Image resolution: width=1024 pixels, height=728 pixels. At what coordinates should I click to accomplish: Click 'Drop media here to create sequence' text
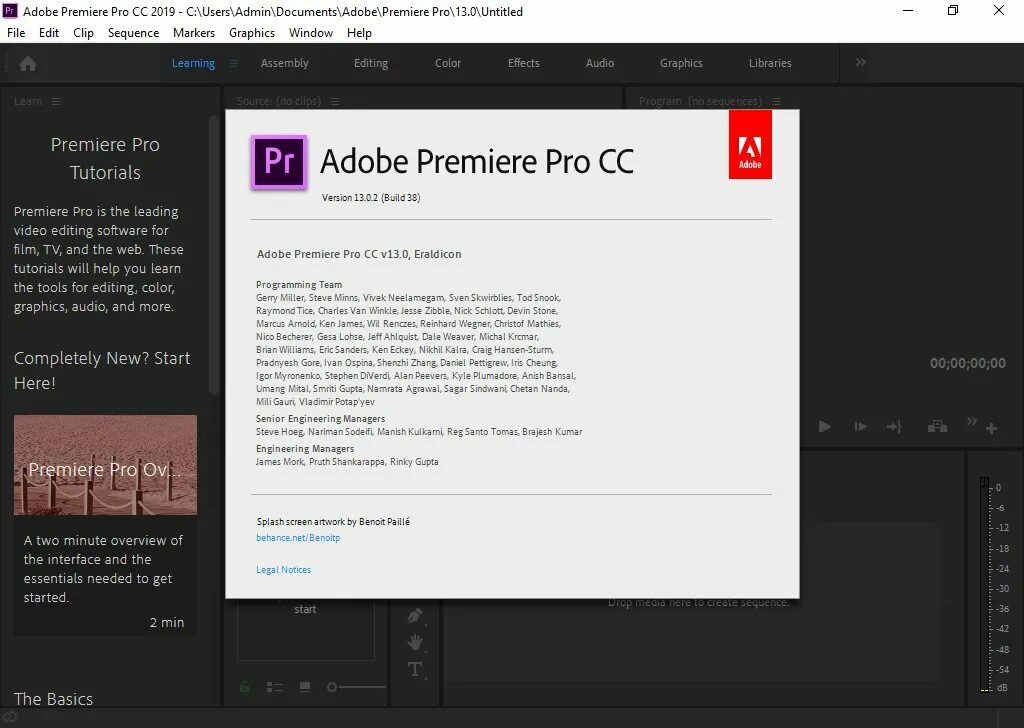699,603
